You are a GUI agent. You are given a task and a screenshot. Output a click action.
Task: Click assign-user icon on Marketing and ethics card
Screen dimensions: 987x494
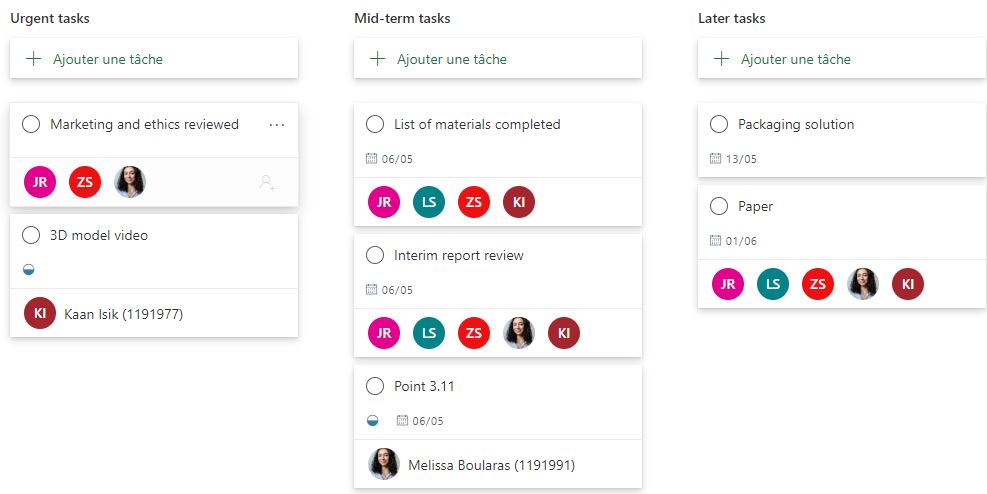(x=267, y=183)
